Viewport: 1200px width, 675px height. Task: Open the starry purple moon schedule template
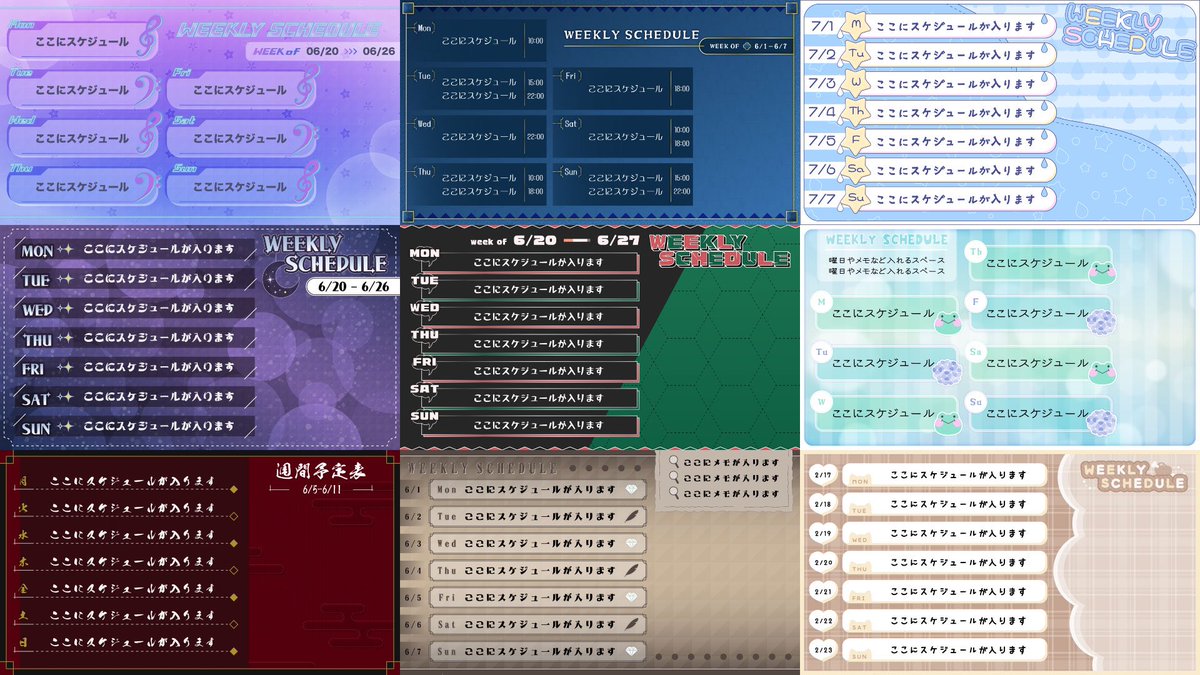coord(199,337)
